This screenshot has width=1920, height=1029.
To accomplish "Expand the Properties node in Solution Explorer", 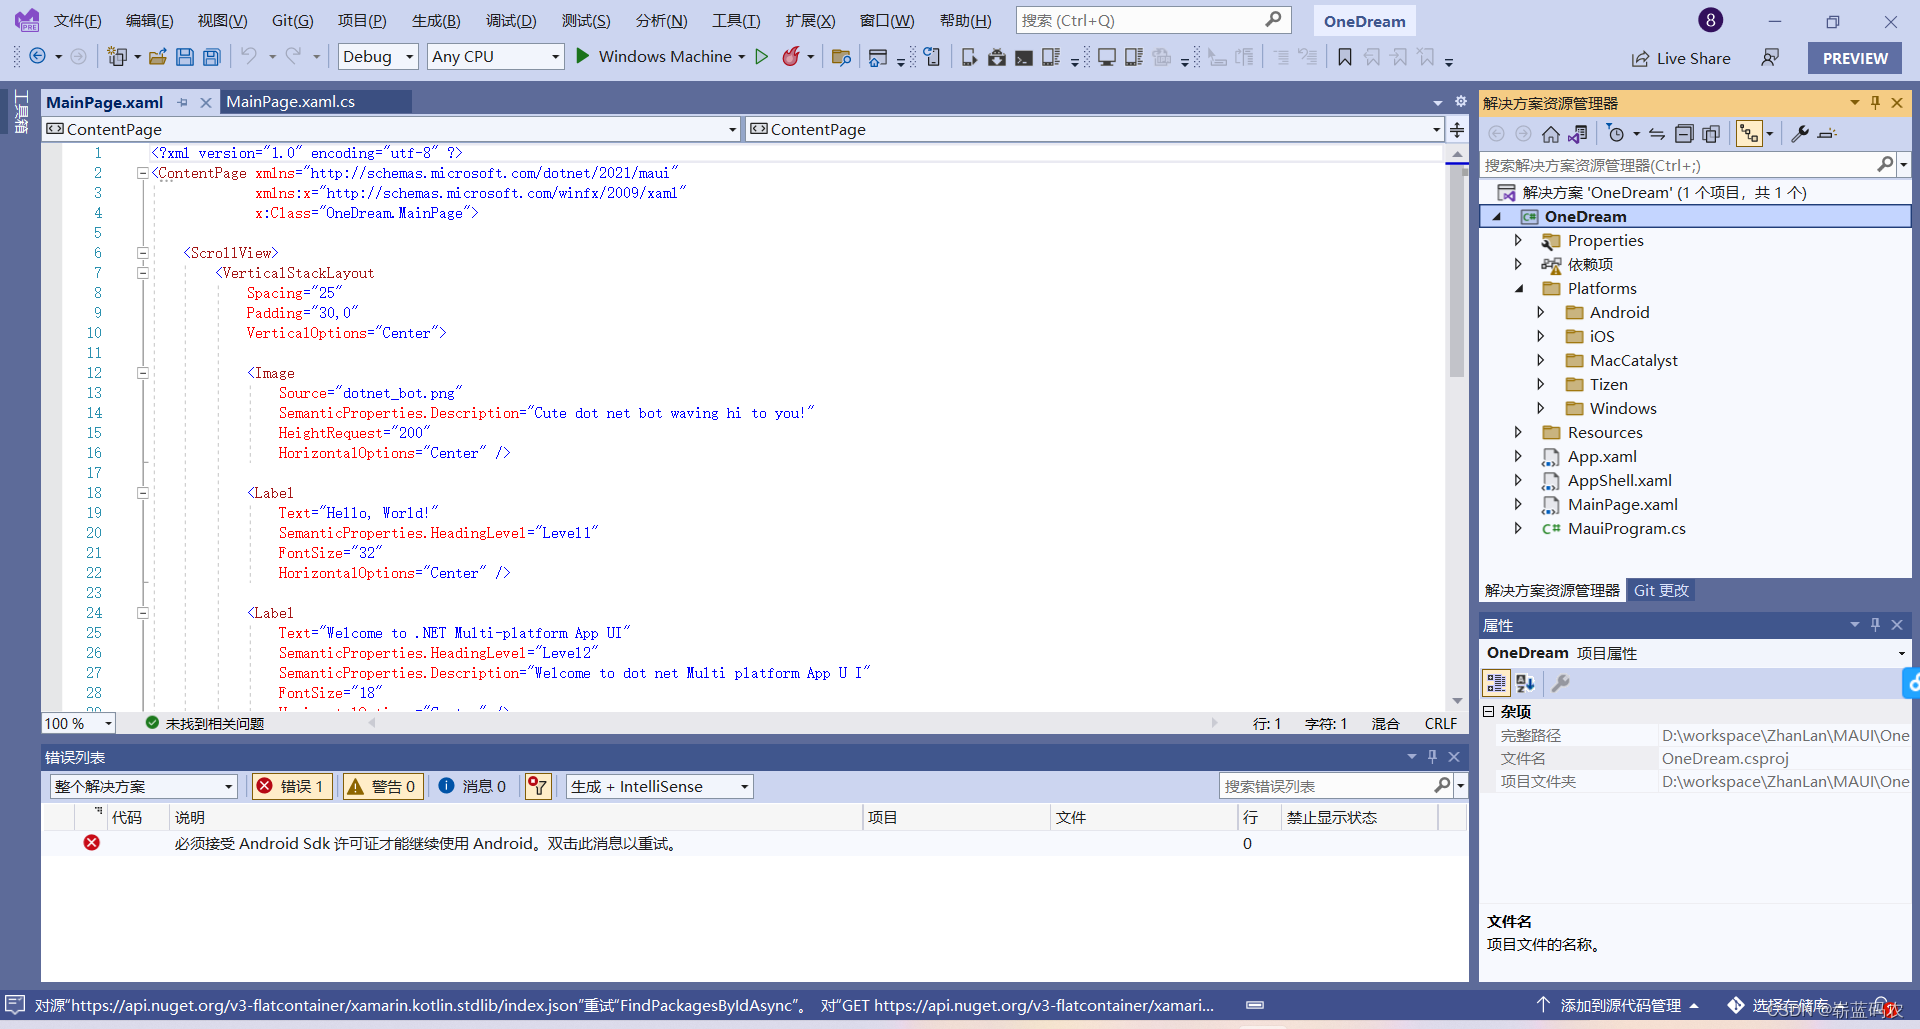I will [x=1518, y=241].
